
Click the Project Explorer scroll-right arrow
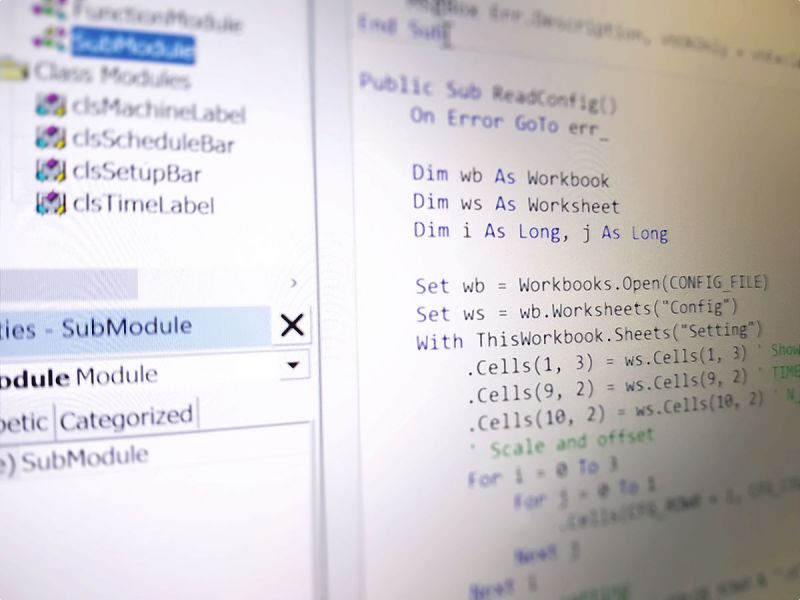pyautogui.click(x=293, y=283)
